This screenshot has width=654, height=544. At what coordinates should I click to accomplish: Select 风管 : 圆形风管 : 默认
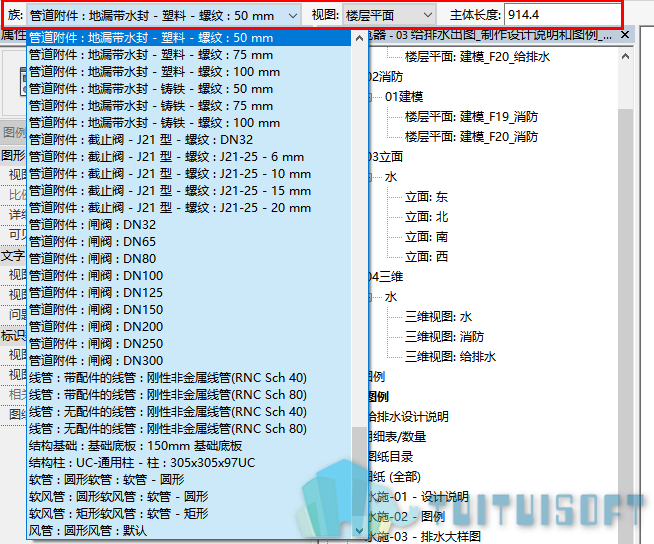click(189, 531)
